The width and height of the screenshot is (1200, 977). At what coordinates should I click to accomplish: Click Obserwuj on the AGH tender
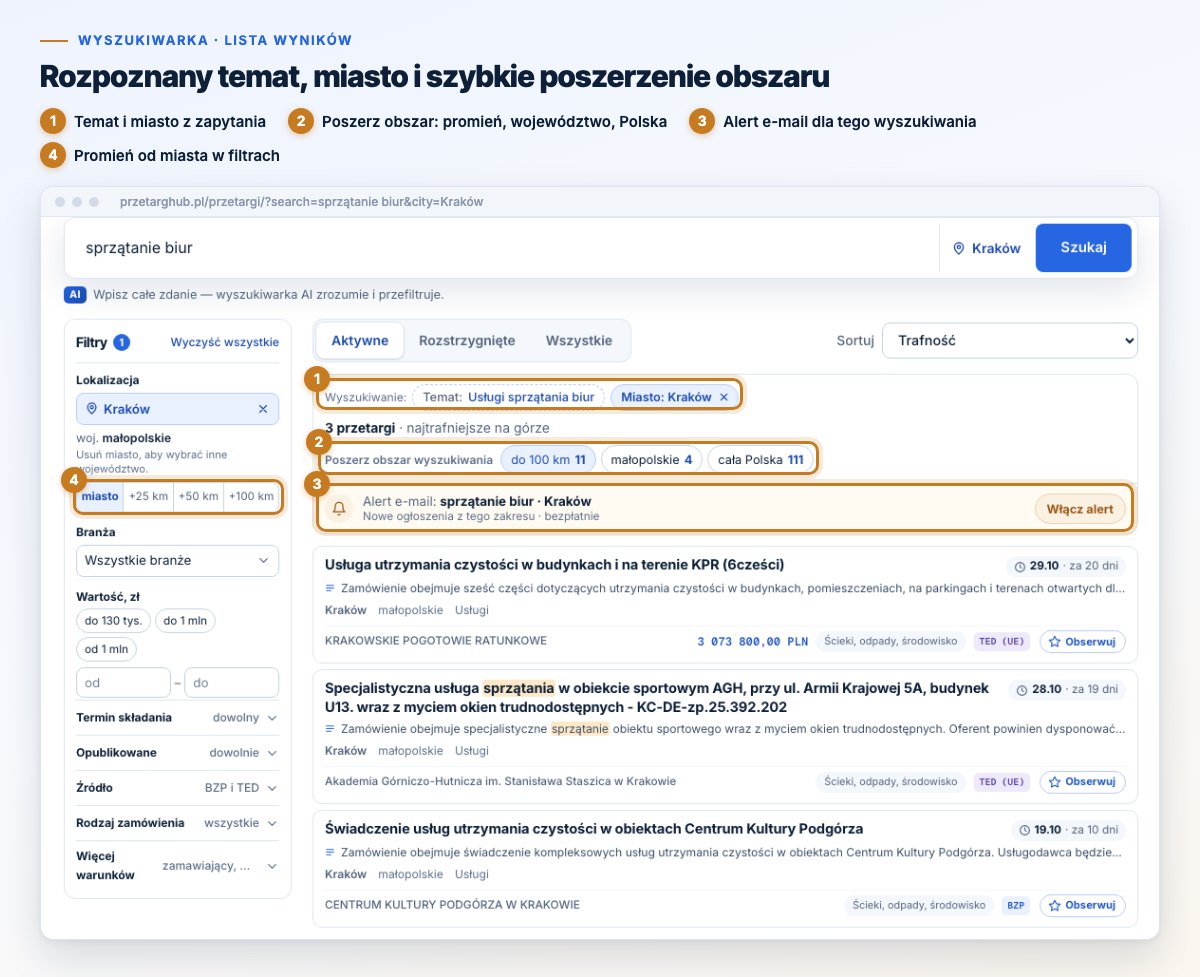coord(1083,781)
